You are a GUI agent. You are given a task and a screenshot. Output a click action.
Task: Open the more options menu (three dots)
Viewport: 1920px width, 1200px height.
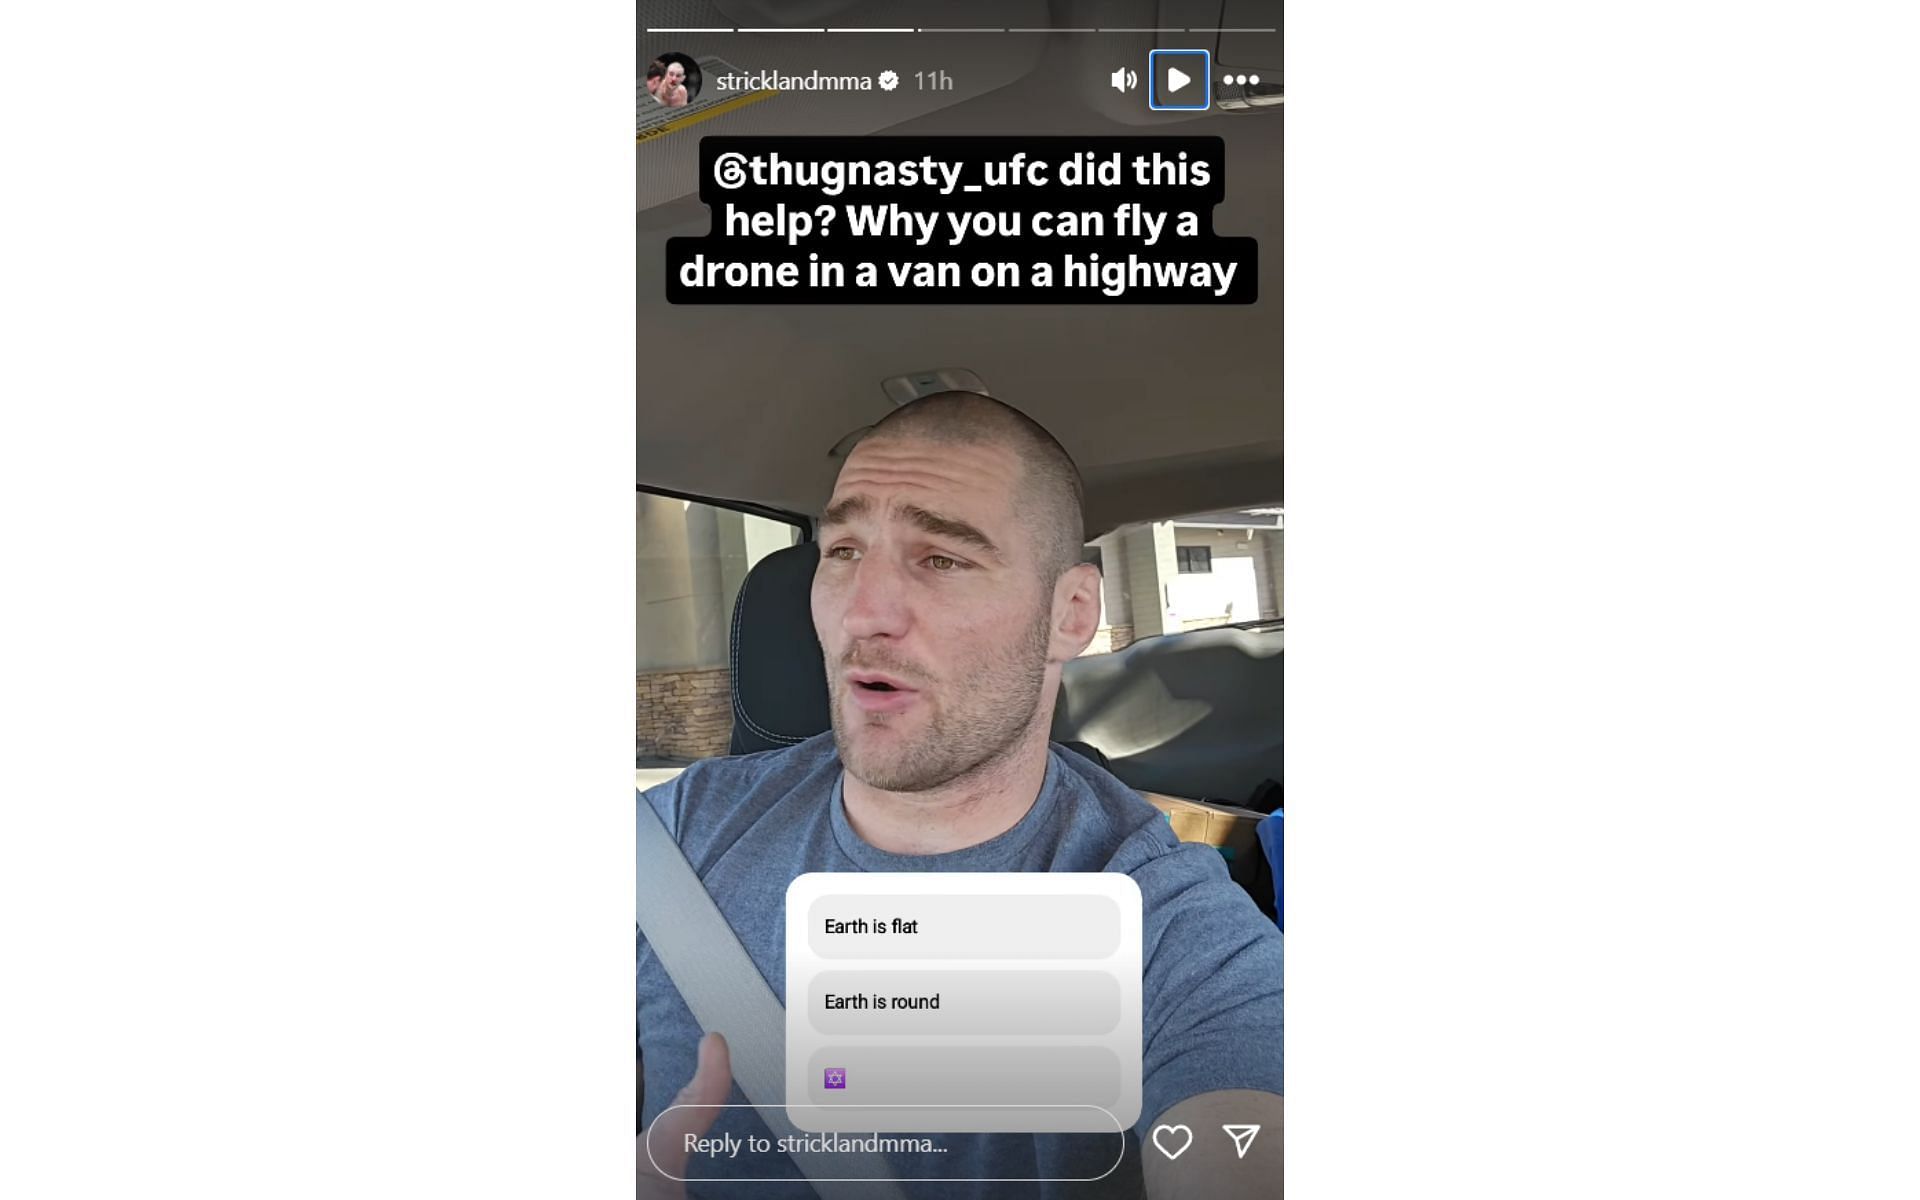(1240, 80)
